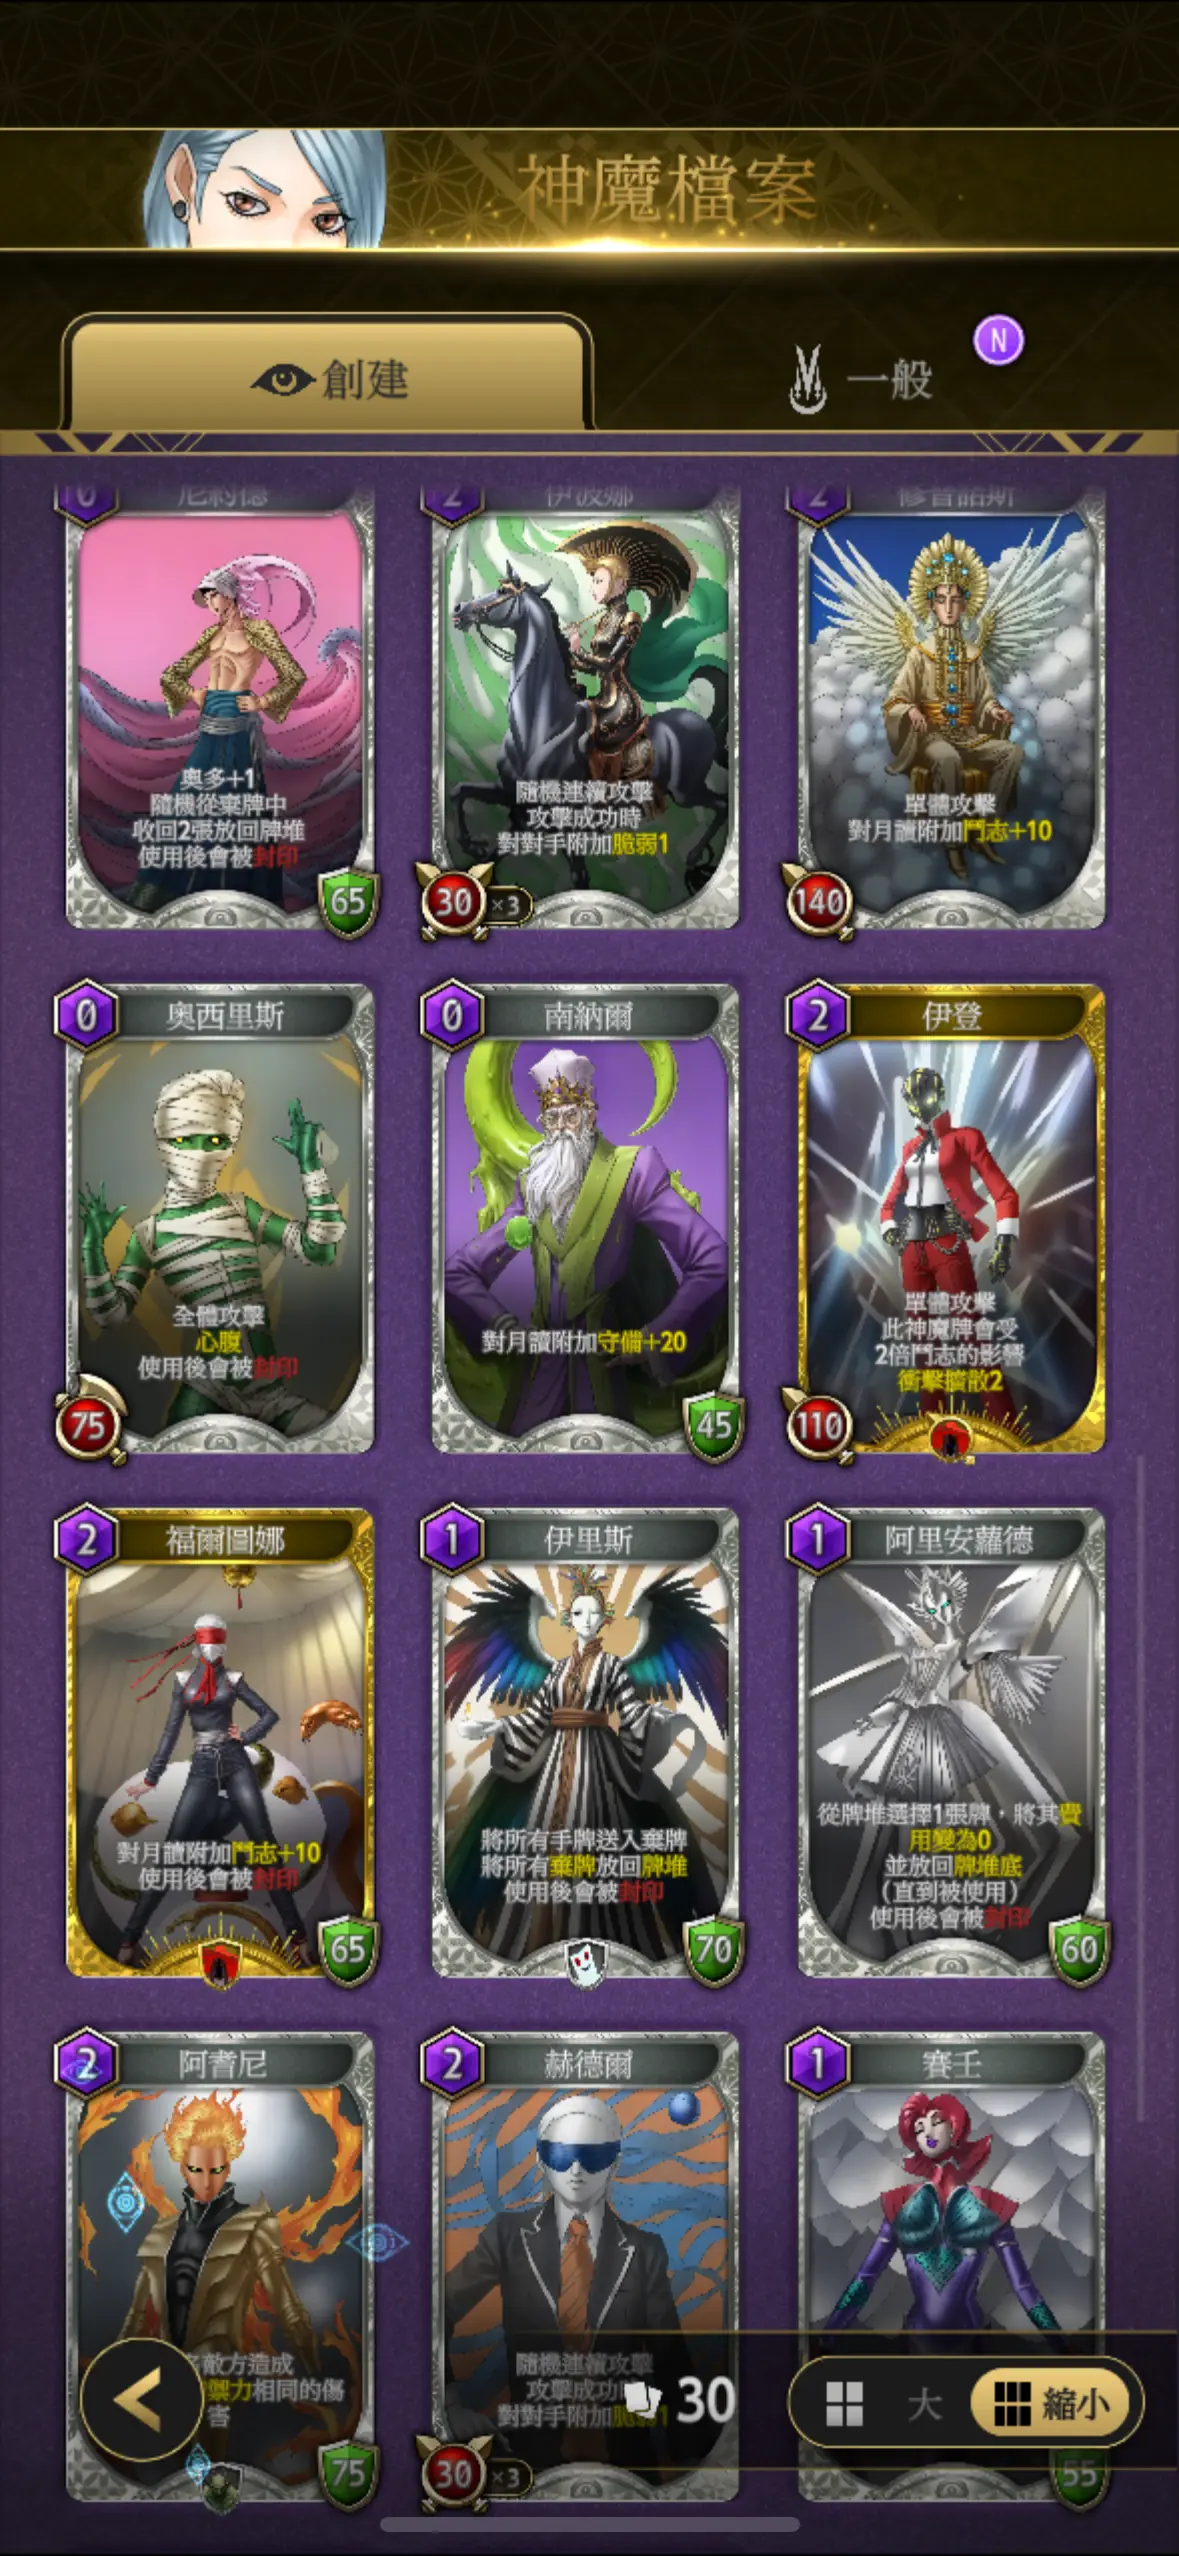Tap the cost 2 gem on 赫德爾
Viewport: 1179px width, 2556px height.
[x=452, y=2063]
